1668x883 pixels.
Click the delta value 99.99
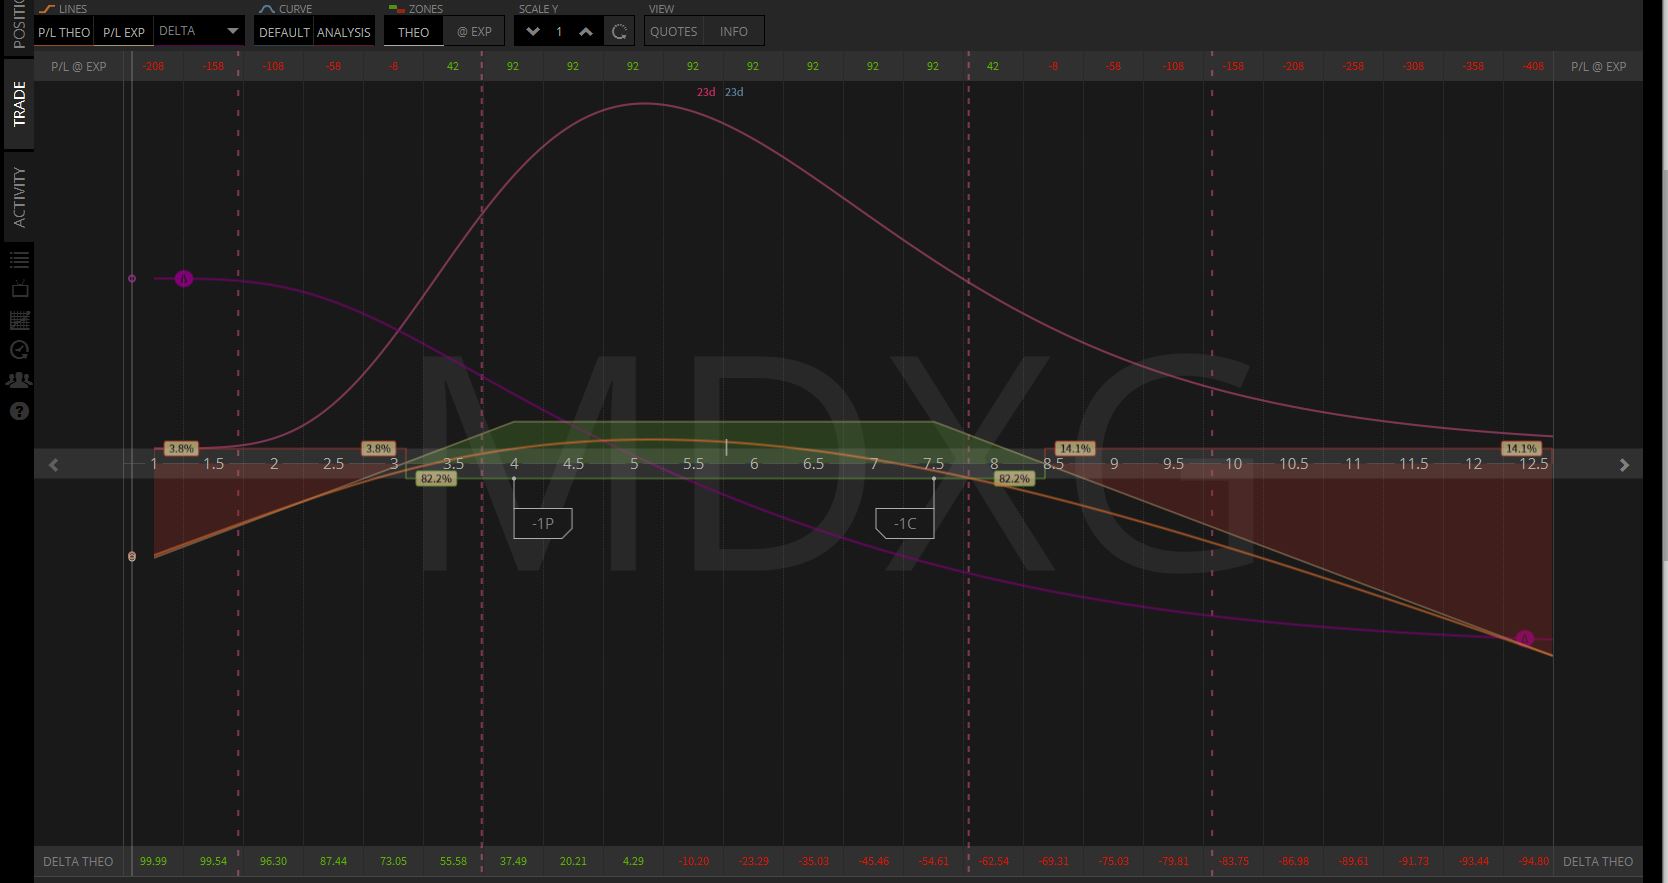(x=153, y=861)
